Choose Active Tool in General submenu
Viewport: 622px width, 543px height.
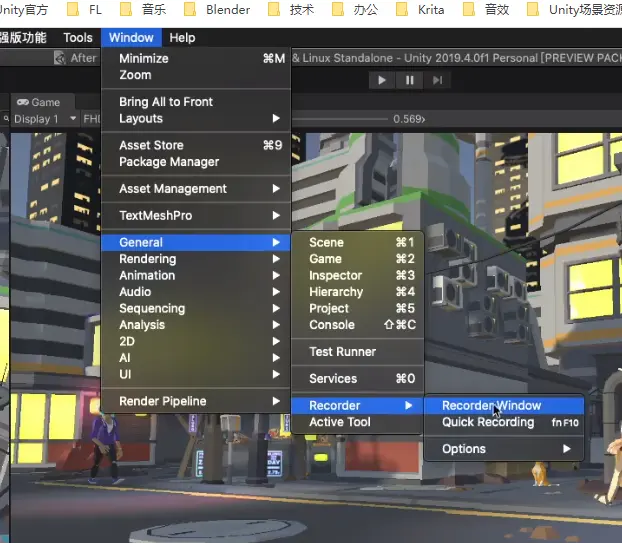pyautogui.click(x=357, y=422)
